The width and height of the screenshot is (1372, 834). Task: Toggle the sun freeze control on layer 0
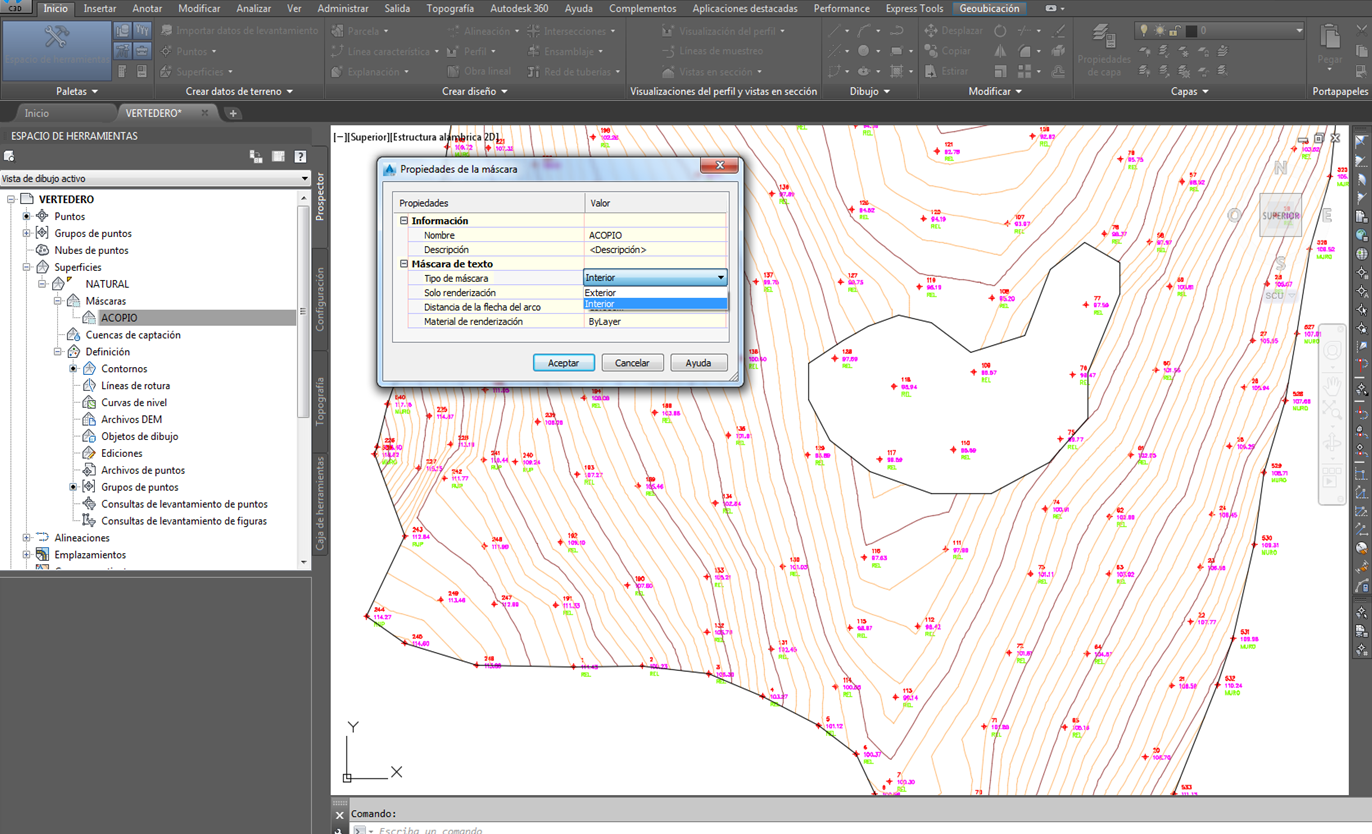click(1159, 29)
